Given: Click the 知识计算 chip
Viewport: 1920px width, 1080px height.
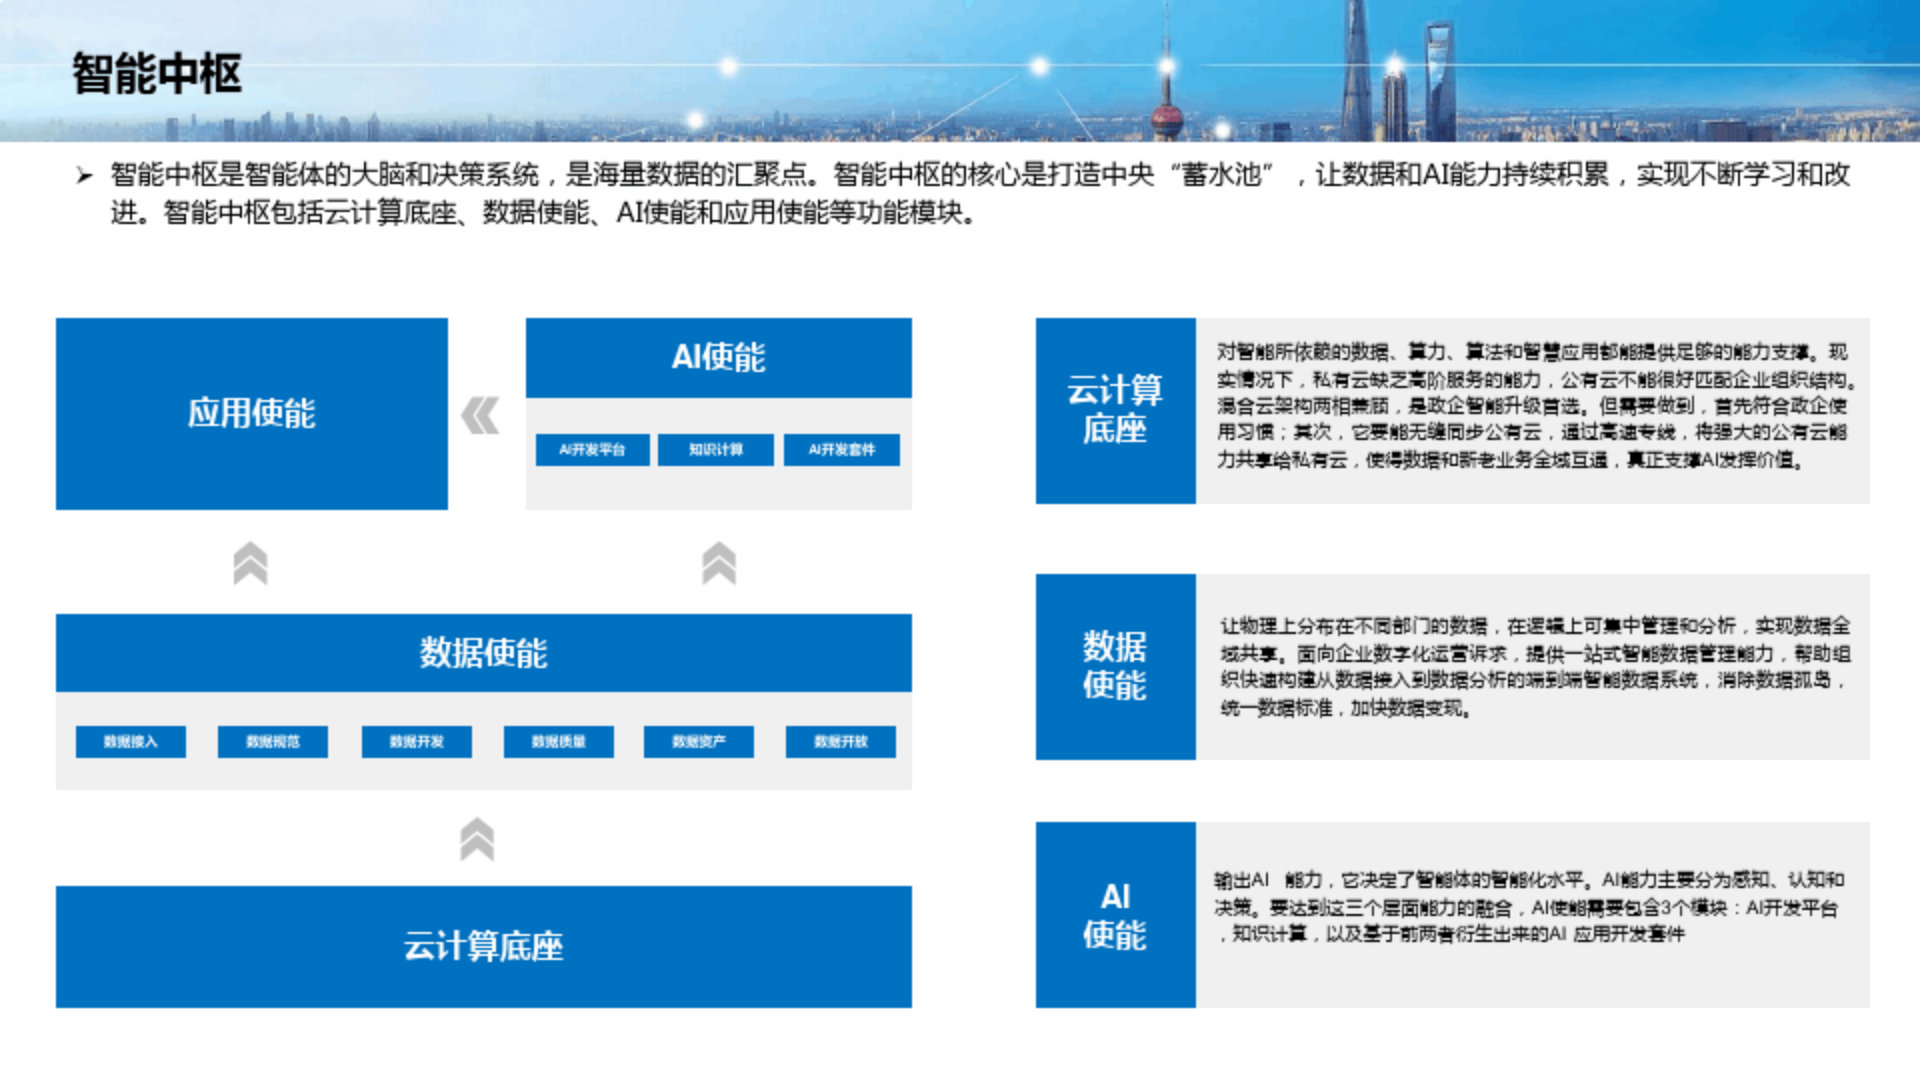Looking at the screenshot, I should pyautogui.click(x=716, y=450).
